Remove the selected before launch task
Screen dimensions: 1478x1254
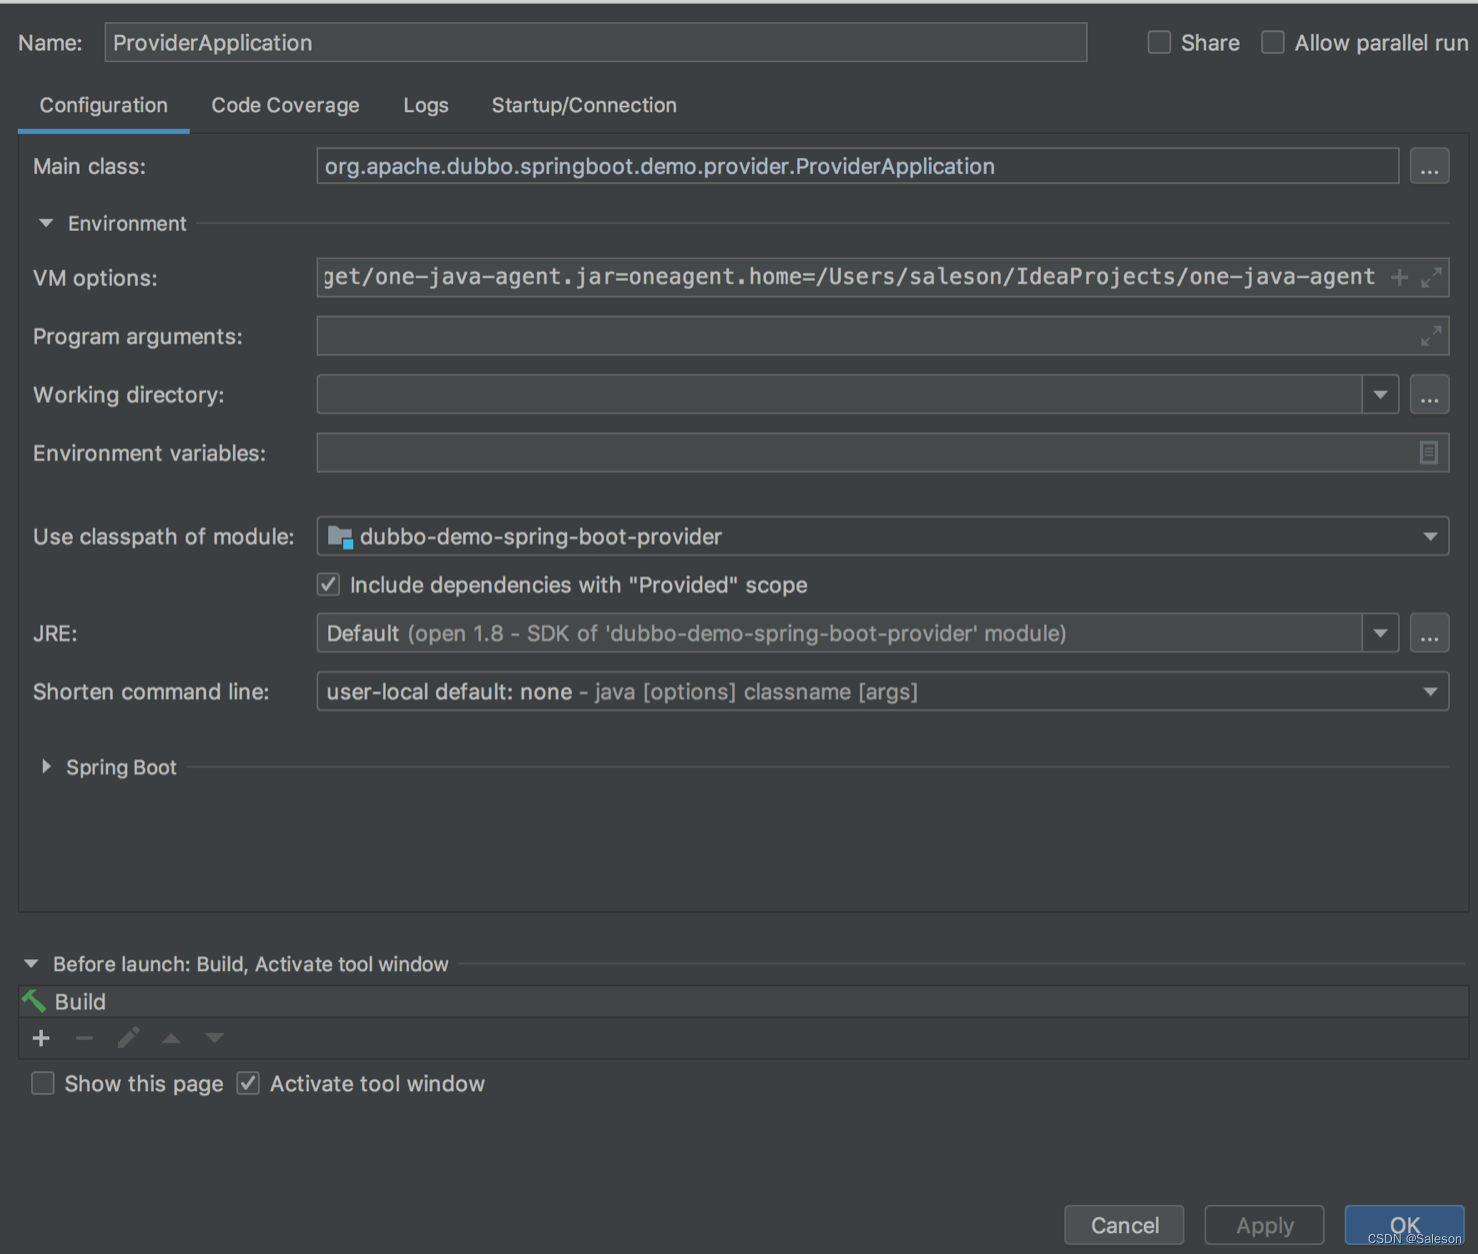pos(84,1038)
